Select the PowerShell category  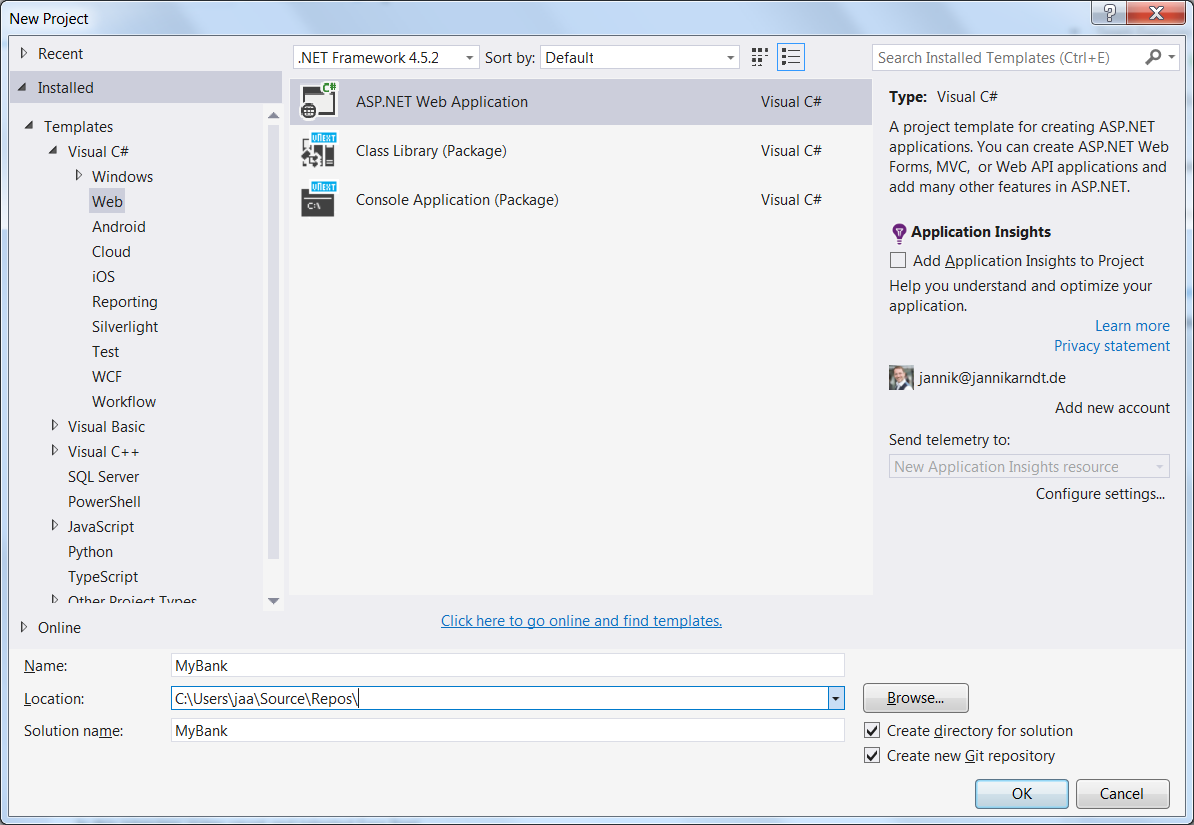click(104, 501)
